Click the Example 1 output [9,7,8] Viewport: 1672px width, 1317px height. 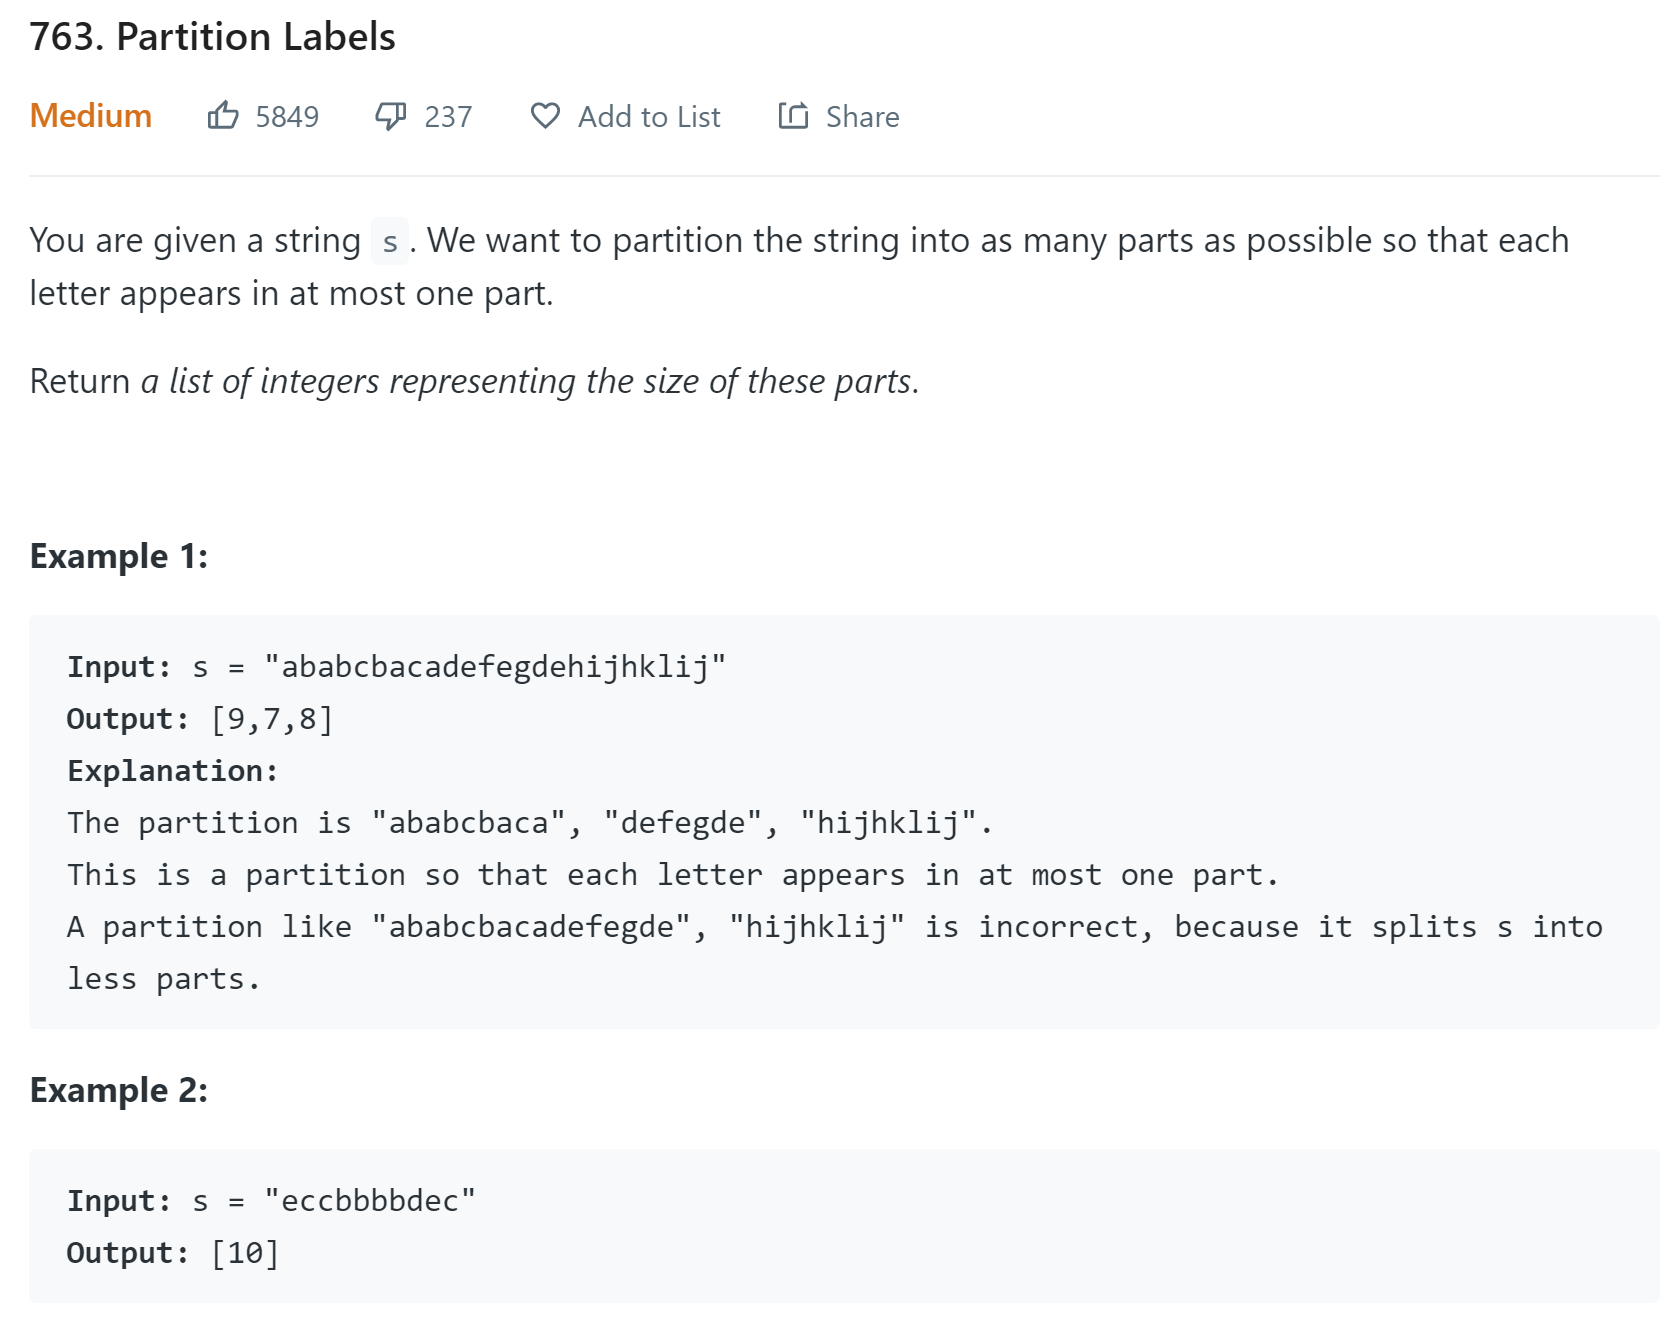272,719
